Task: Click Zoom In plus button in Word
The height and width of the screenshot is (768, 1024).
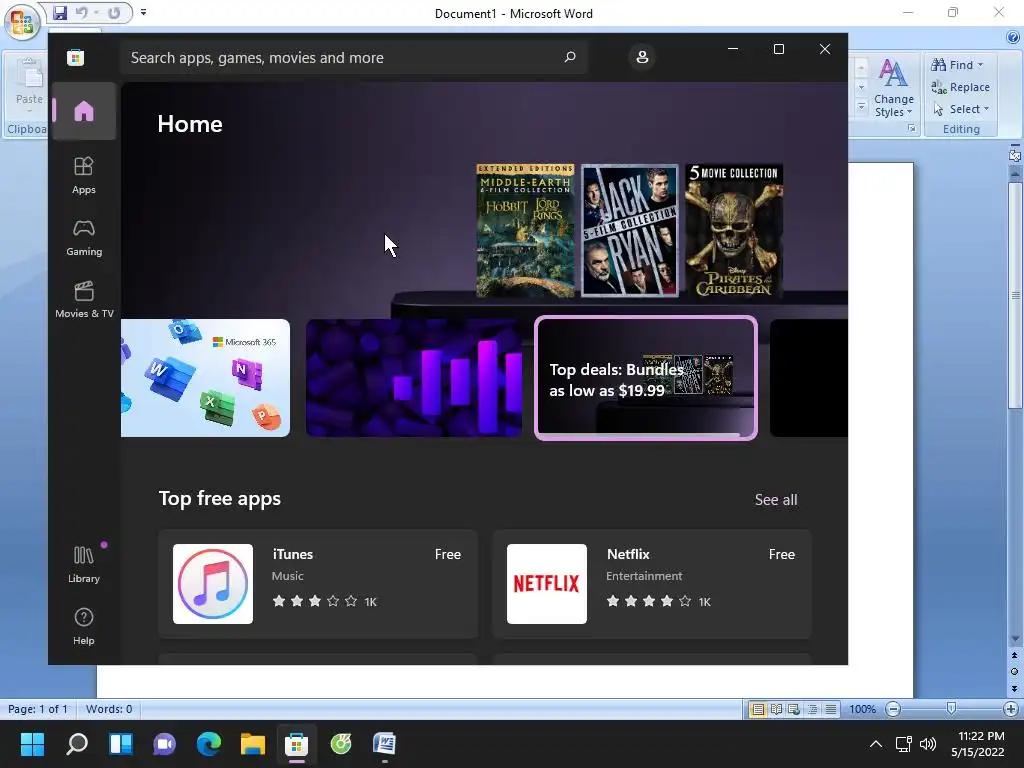Action: click(x=1011, y=709)
